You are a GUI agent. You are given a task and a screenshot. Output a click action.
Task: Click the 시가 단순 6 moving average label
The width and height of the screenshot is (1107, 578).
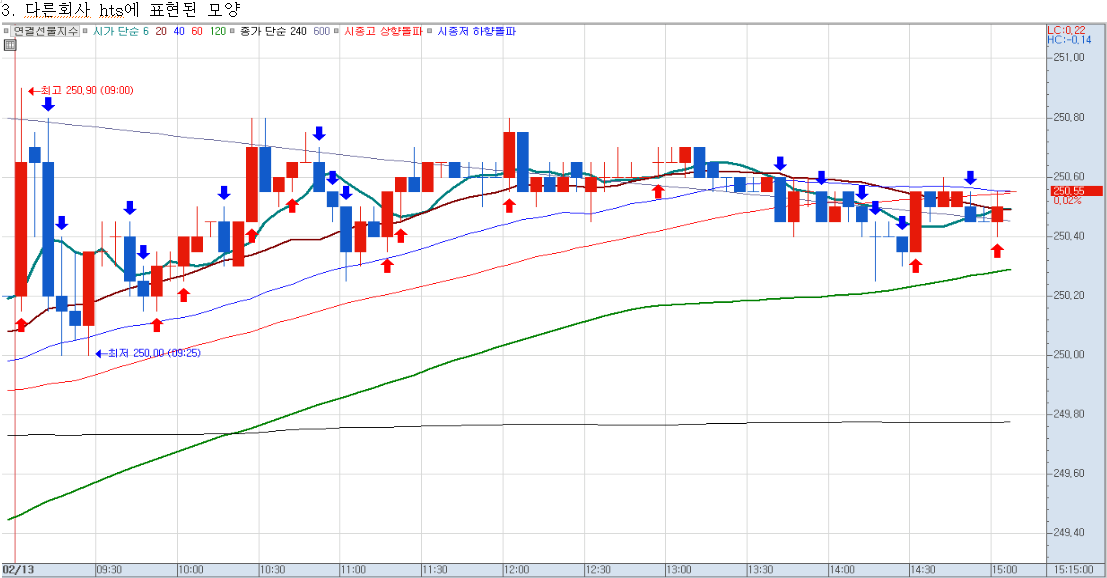tap(120, 31)
